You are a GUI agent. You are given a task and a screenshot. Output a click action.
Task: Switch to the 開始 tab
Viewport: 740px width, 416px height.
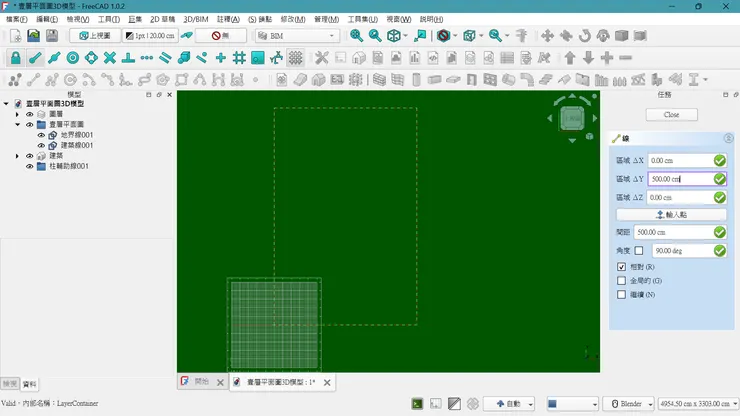pyautogui.click(x=201, y=382)
